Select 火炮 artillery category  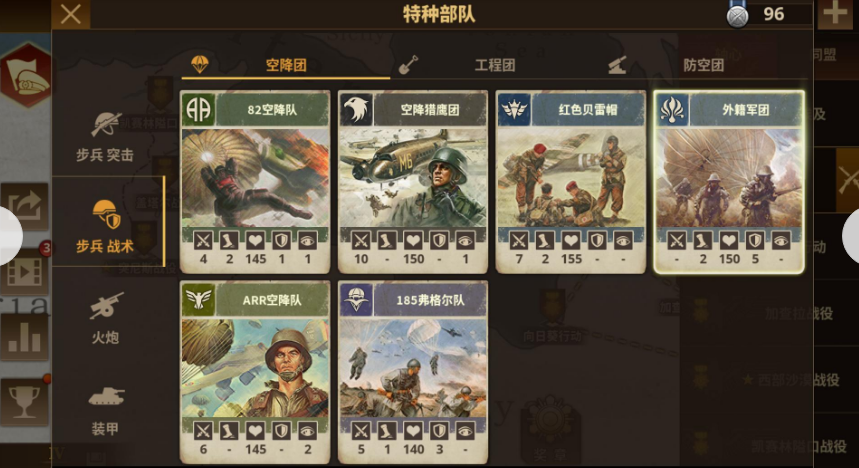pyautogui.click(x=105, y=318)
